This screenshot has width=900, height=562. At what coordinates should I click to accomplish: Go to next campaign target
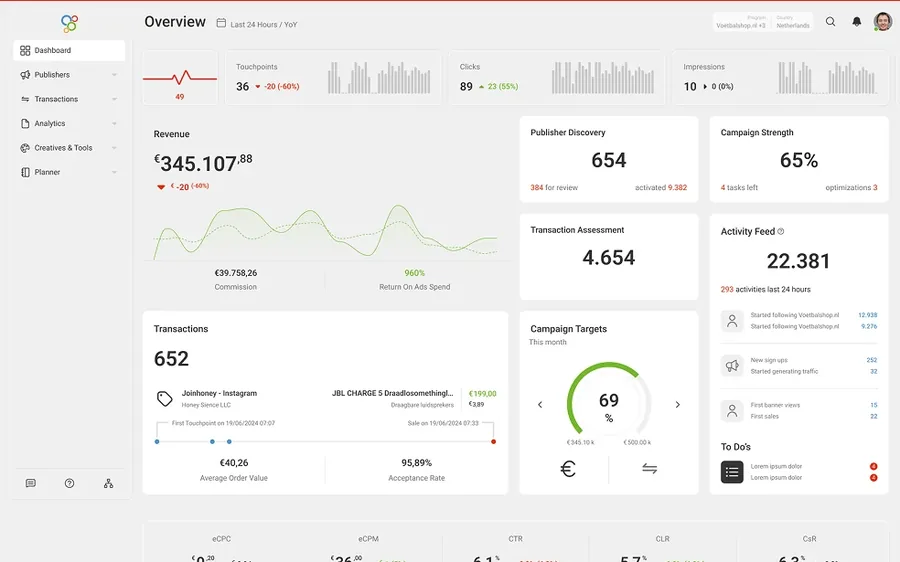[678, 405]
